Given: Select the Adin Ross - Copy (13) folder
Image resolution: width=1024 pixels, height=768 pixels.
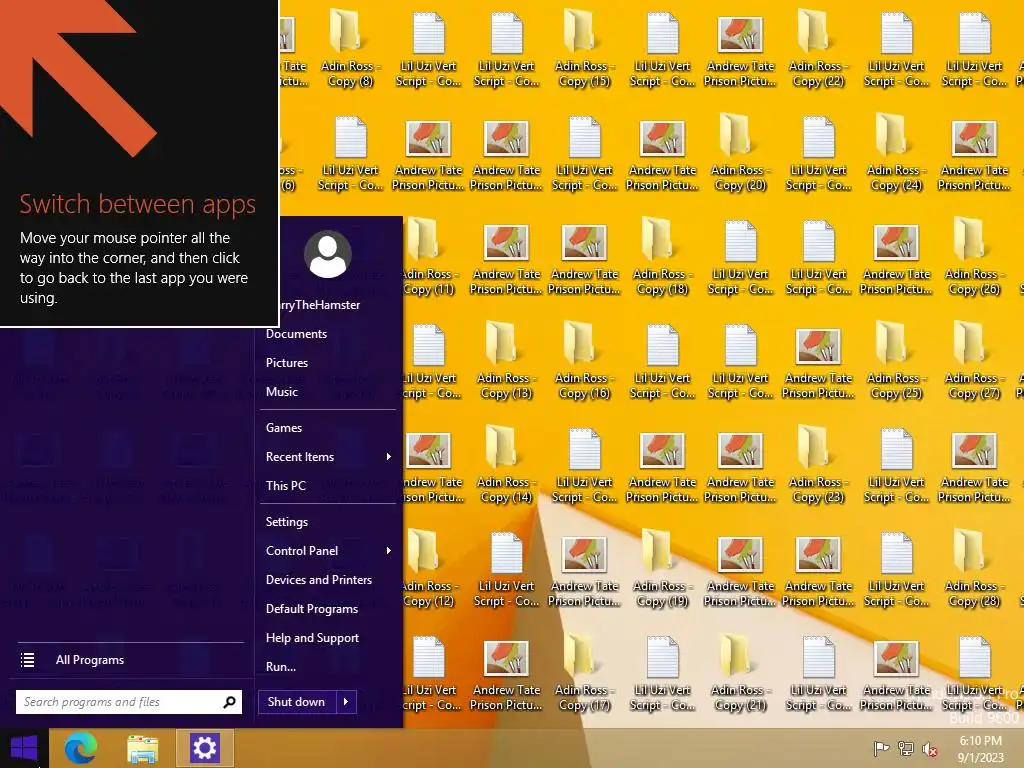Looking at the screenshot, I should [505, 359].
